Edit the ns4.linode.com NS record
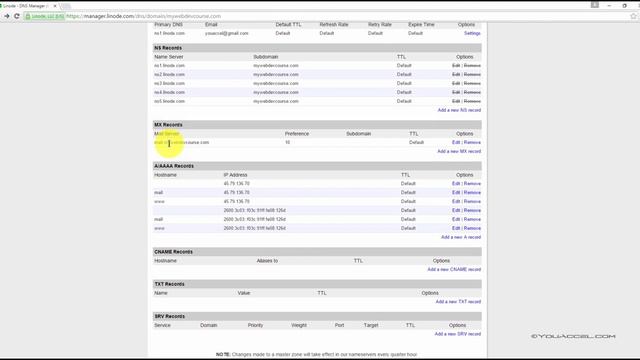Image resolution: width=640 pixels, height=360 pixels. tap(456, 93)
